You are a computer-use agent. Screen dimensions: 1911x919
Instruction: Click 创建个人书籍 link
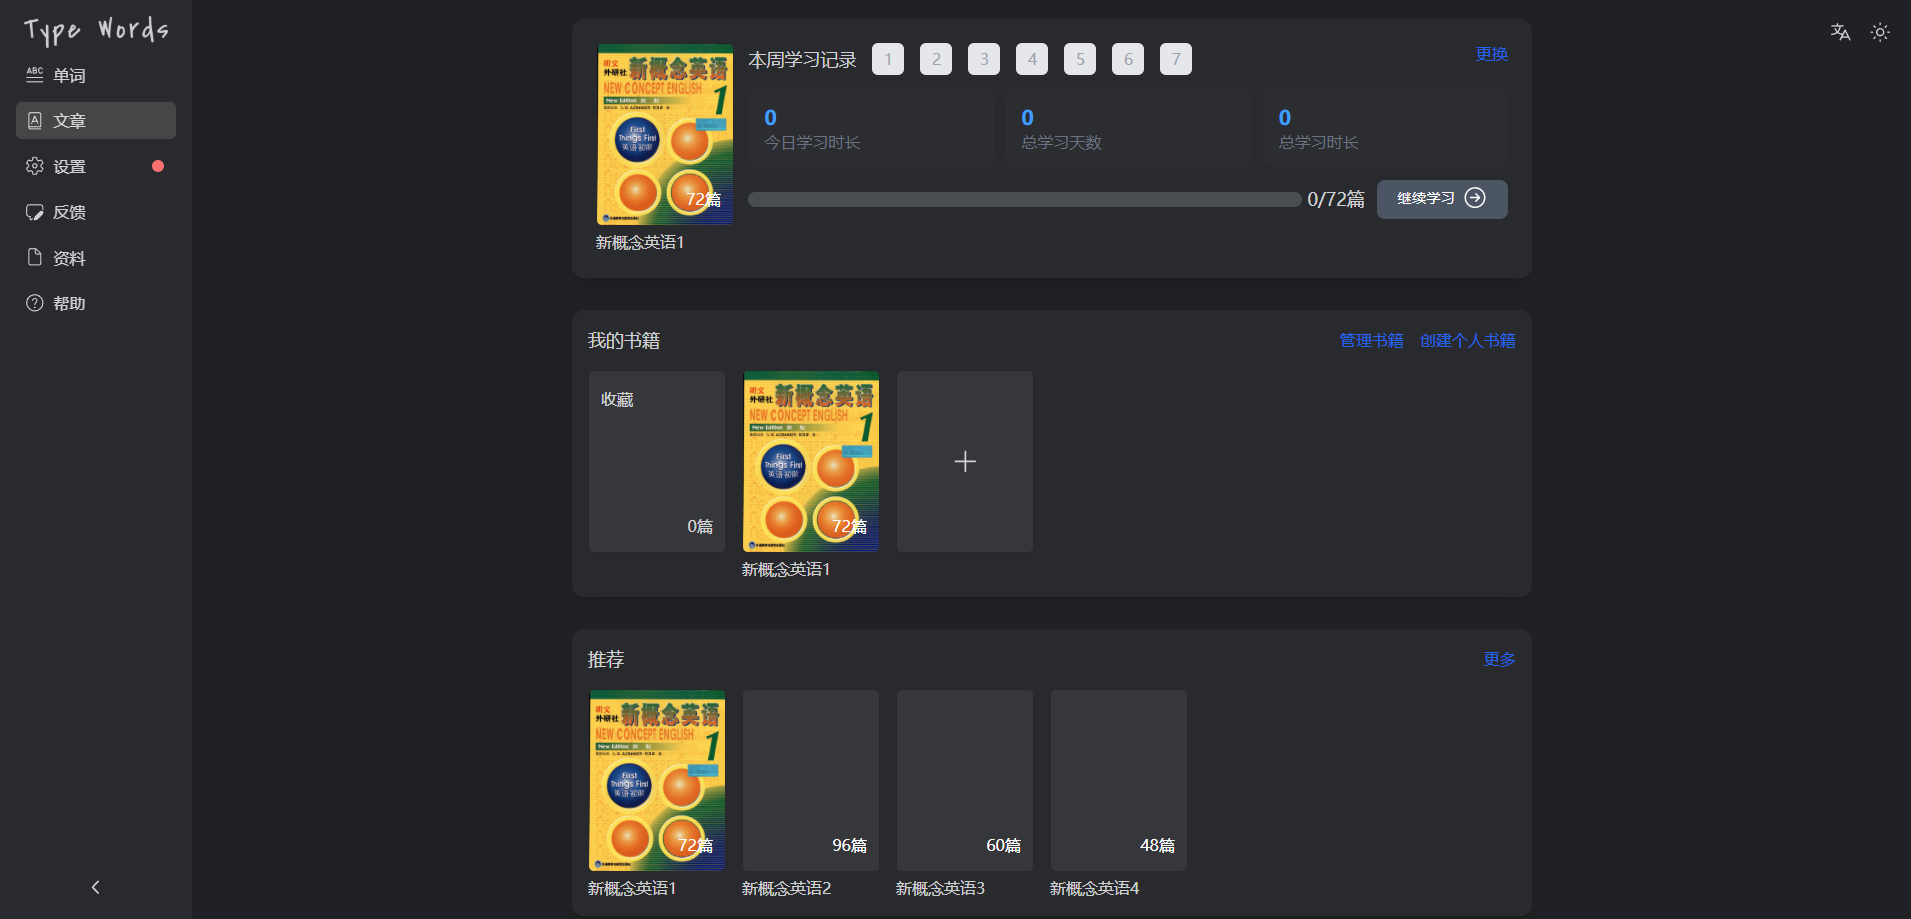click(x=1467, y=341)
